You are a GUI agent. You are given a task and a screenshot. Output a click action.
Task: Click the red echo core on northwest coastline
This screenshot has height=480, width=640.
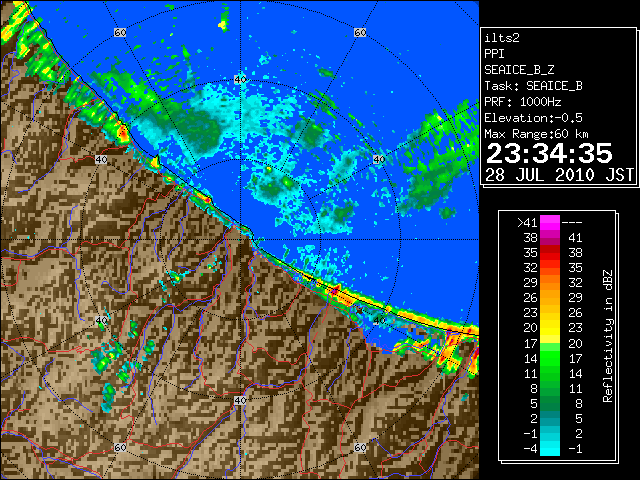click(123, 132)
